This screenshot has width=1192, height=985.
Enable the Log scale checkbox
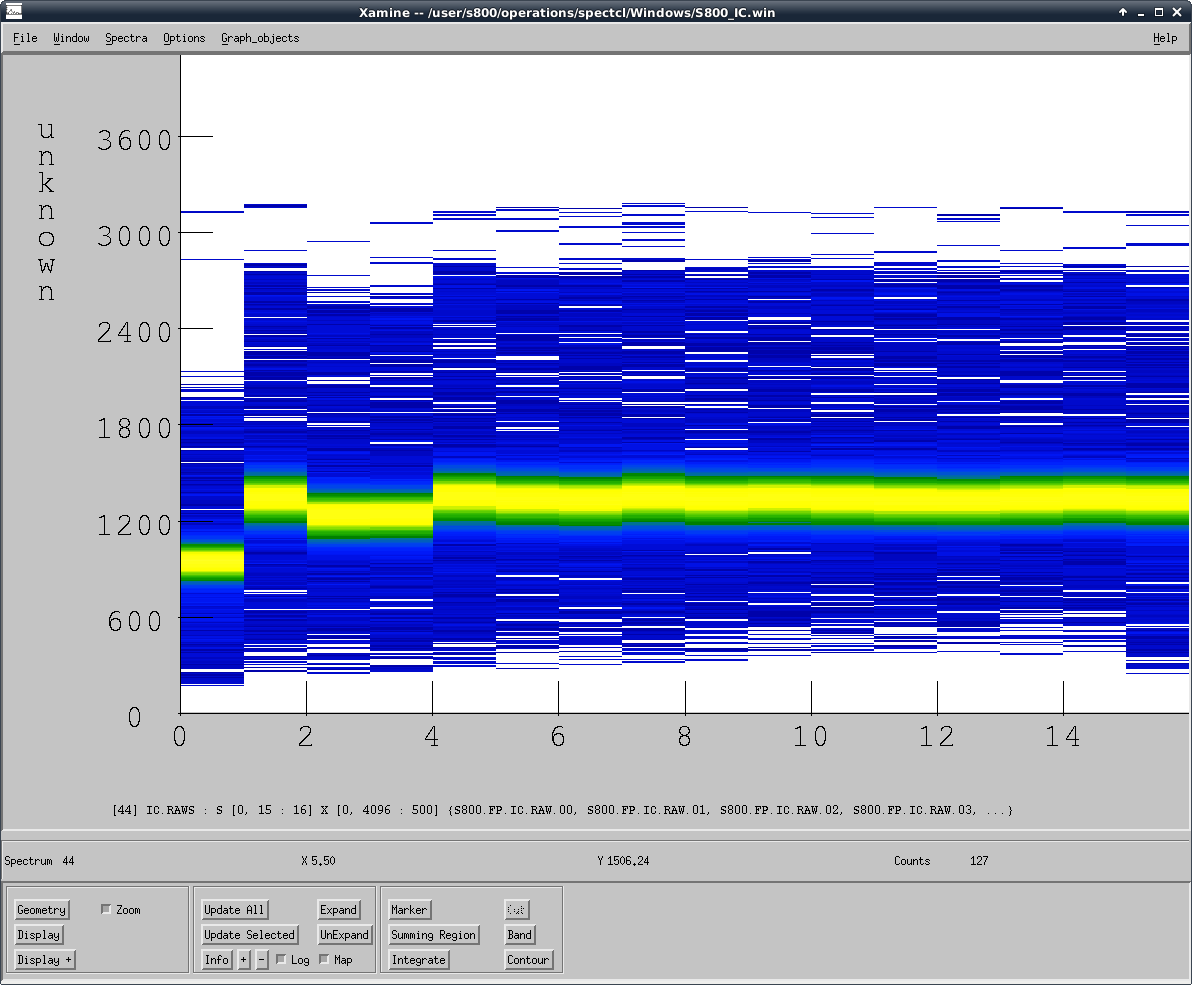point(281,960)
